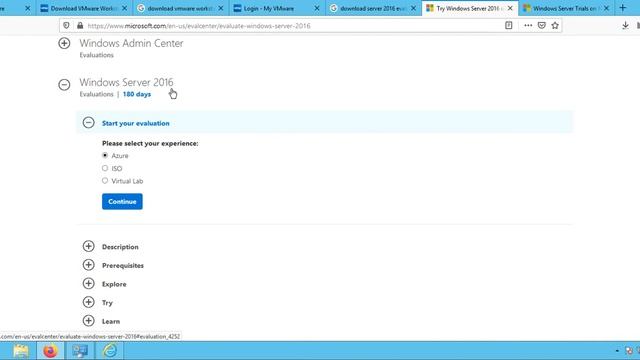The width and height of the screenshot is (640, 360).
Task: Close the Try Windows Server 2016 tab
Action: 510,8
